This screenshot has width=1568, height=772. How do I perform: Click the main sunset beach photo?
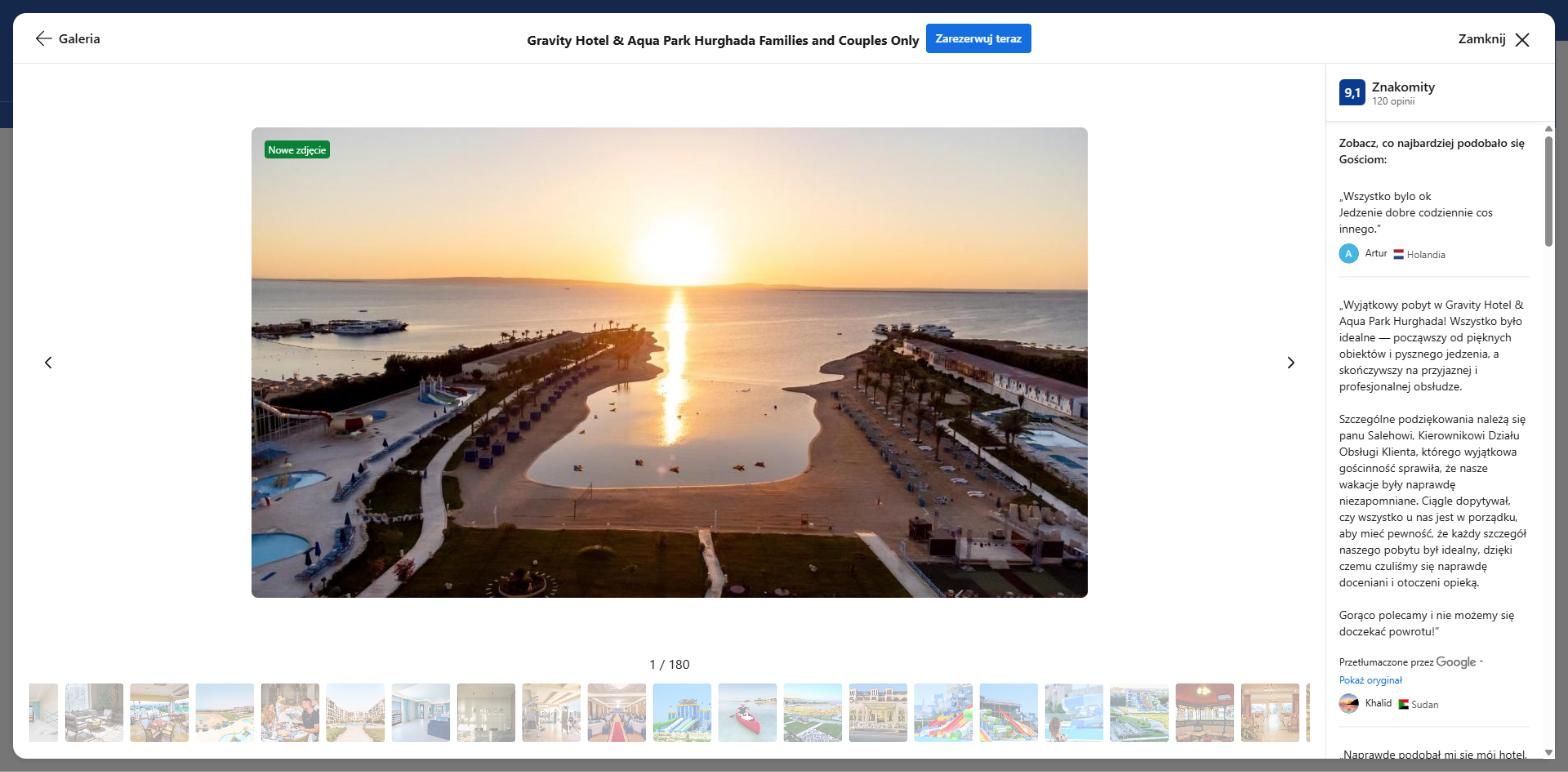pos(669,362)
